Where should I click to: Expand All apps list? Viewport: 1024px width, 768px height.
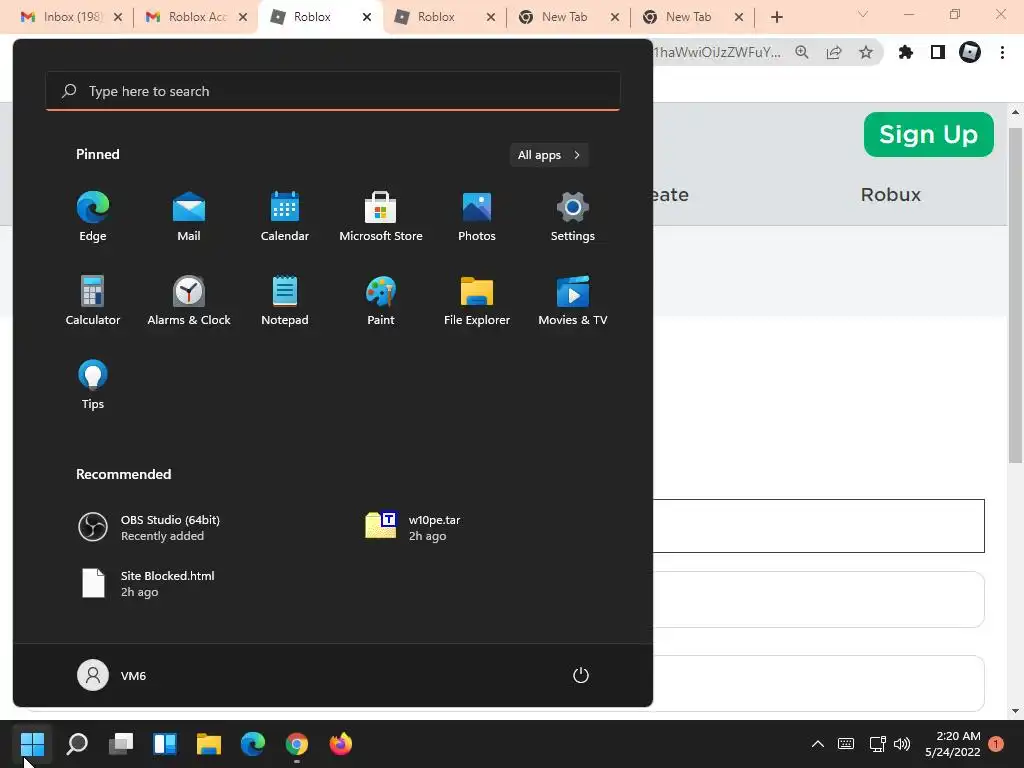point(549,155)
